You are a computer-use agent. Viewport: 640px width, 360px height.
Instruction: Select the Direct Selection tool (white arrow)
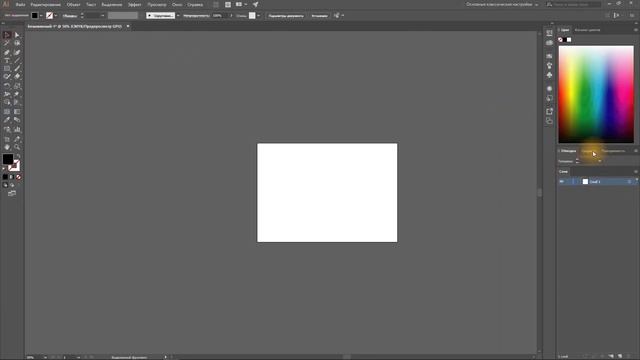(x=17, y=35)
